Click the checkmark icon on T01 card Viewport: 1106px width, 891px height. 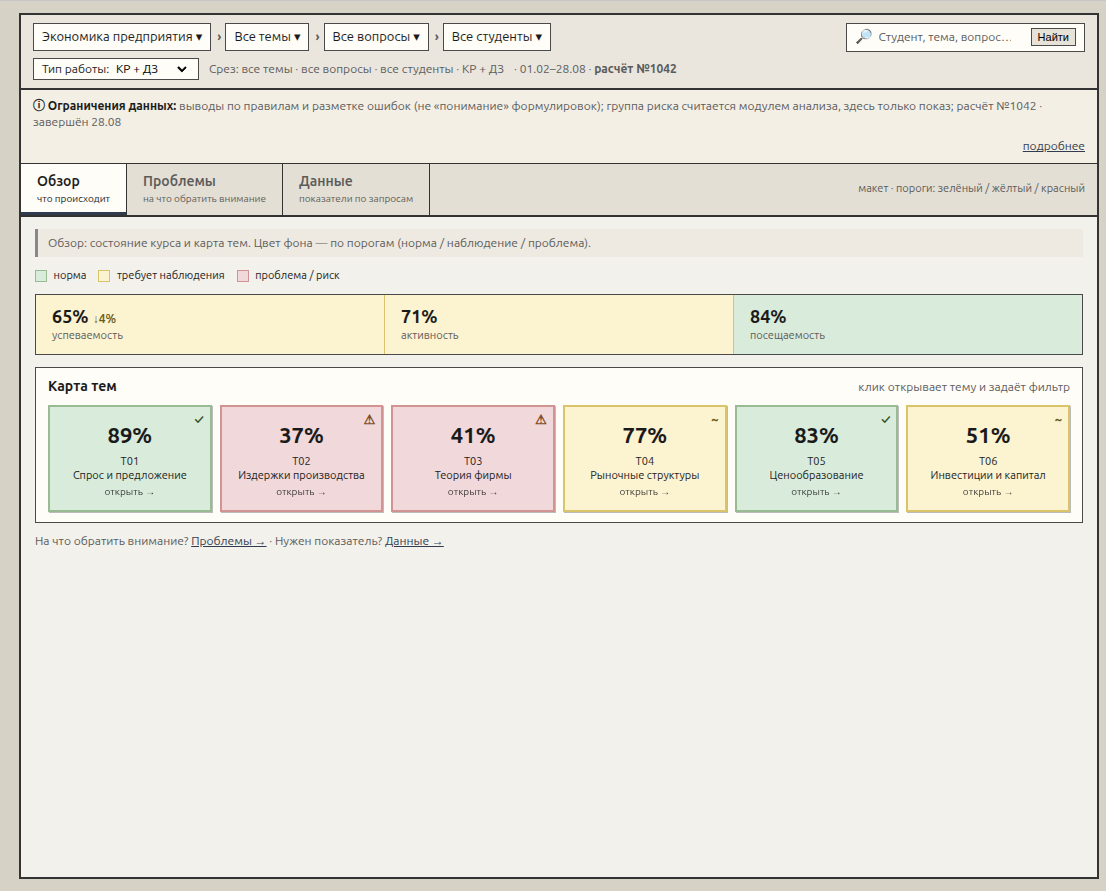pyautogui.click(x=199, y=420)
